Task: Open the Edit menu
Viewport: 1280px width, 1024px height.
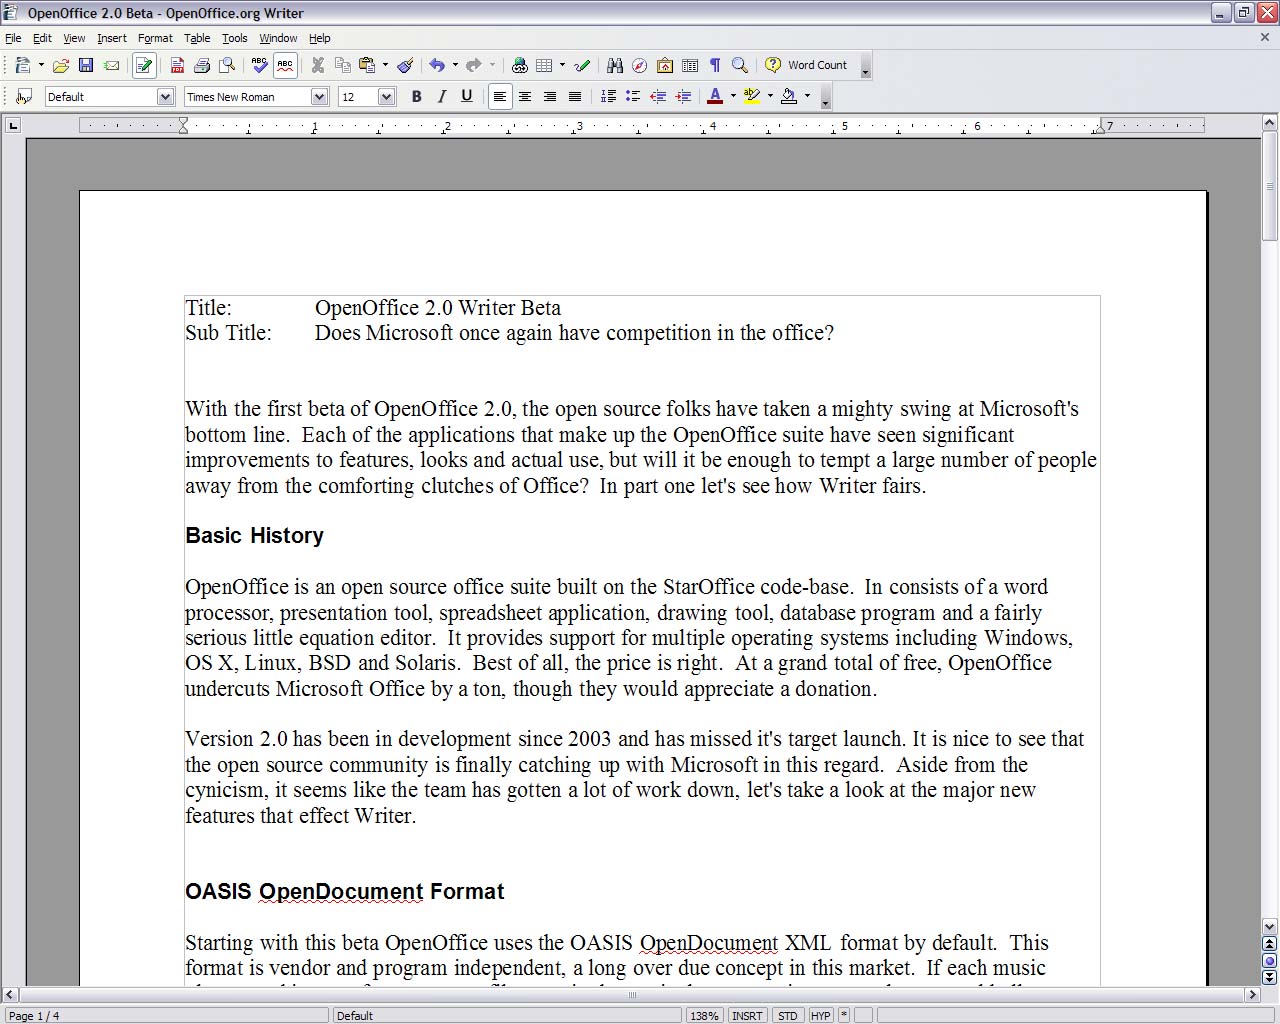Action: 42,38
